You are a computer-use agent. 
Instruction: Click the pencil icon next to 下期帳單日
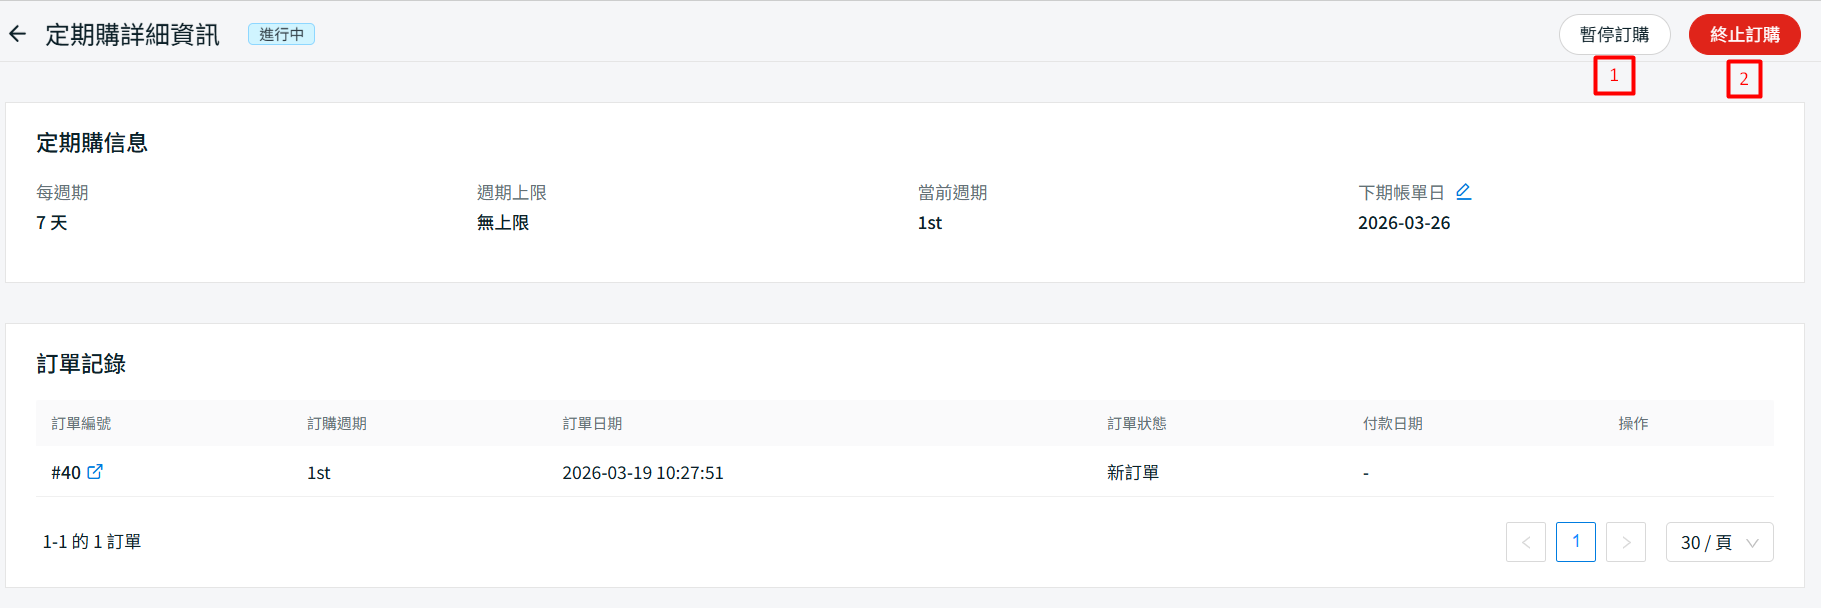coord(1463,192)
